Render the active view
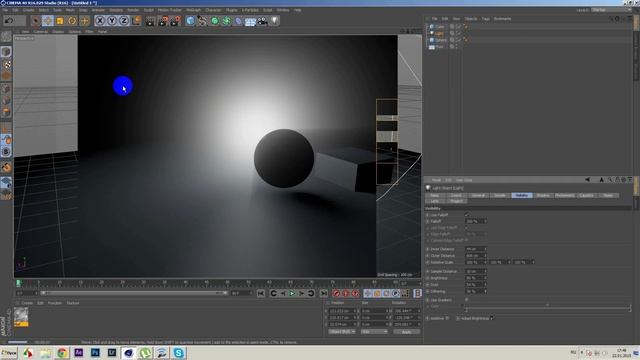This screenshot has height=360, width=640. [150, 21]
